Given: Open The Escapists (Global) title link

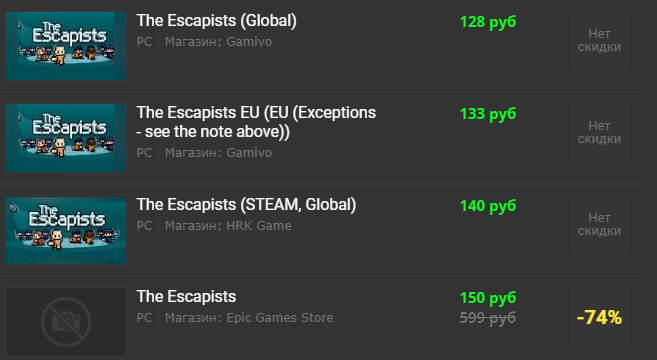Looking at the screenshot, I should coord(216,21).
